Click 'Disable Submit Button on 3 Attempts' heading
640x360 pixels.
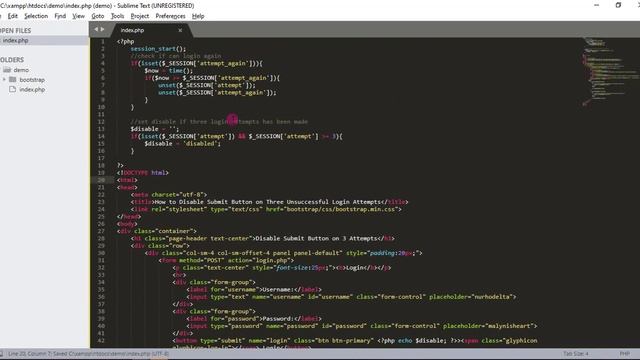tap(315, 238)
